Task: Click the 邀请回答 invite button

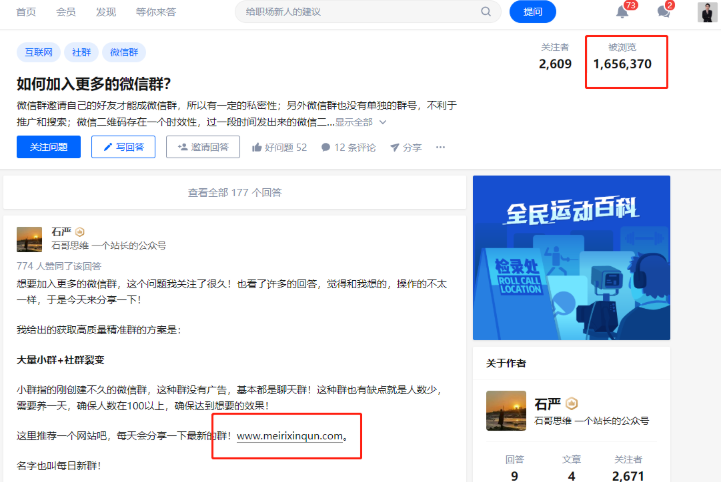Action: point(203,147)
